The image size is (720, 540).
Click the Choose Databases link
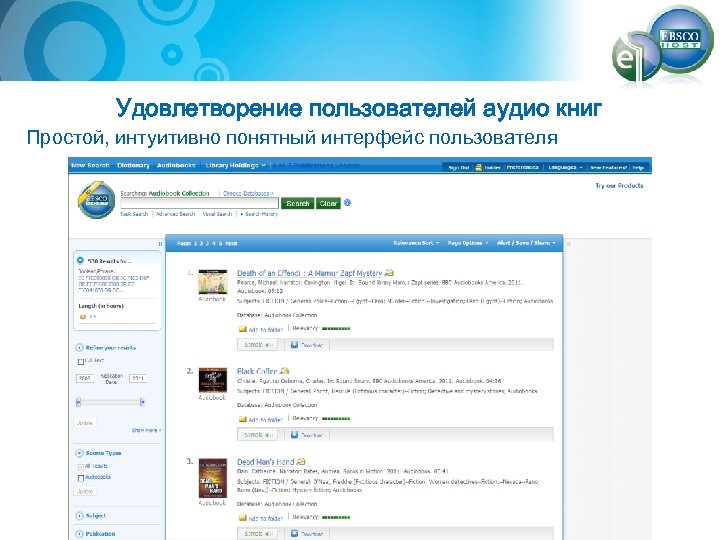click(248, 193)
